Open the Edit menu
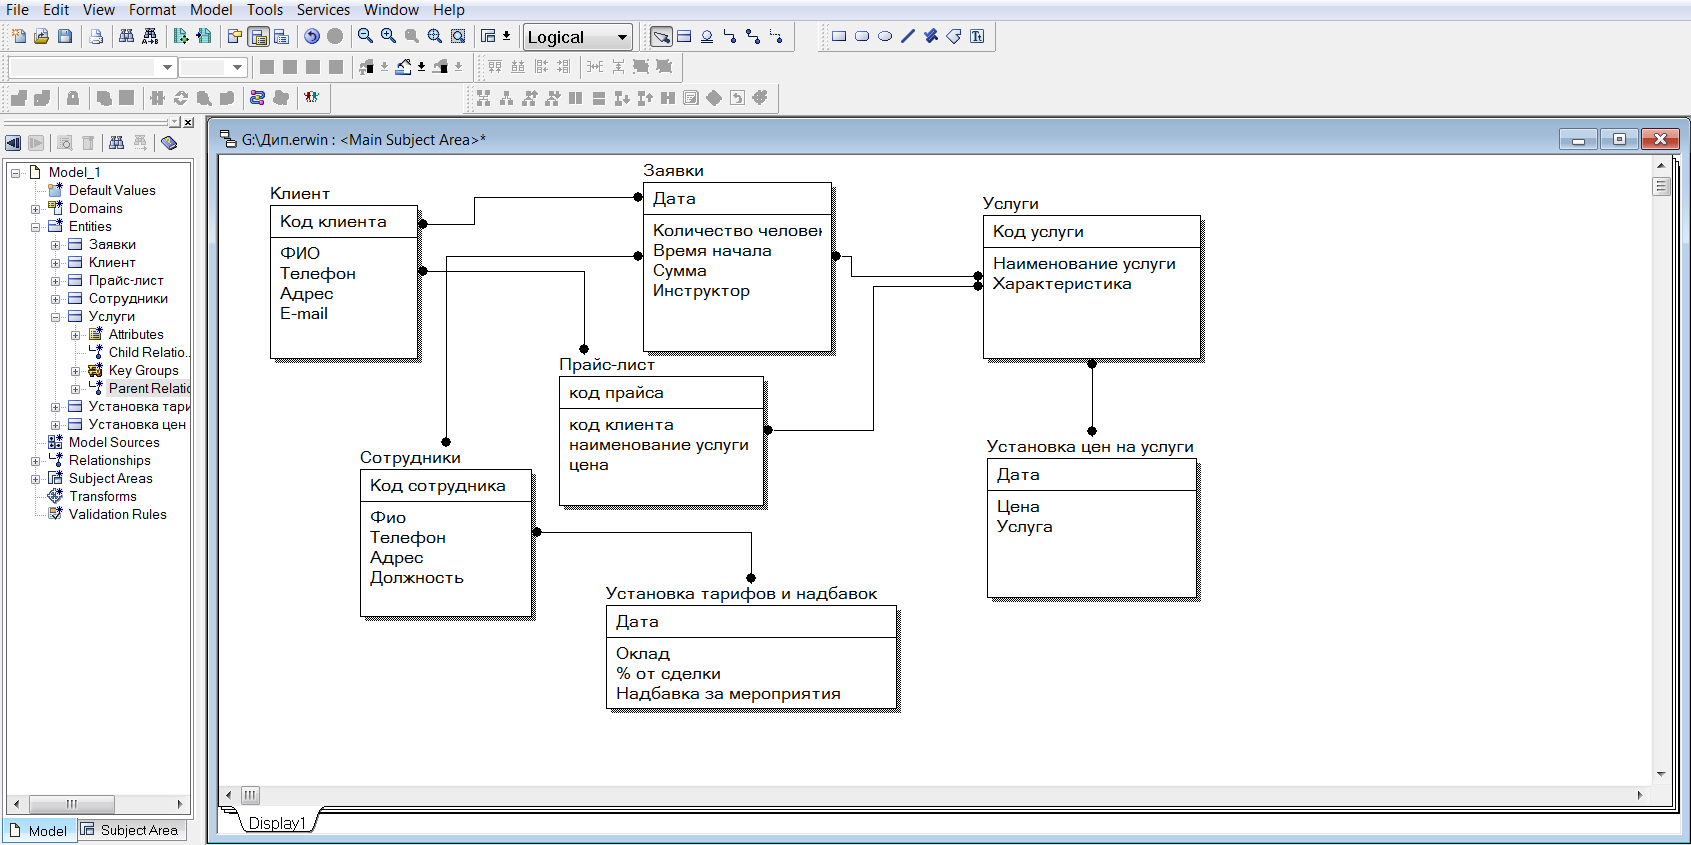Screen dimensions: 1691x845 [x=56, y=10]
